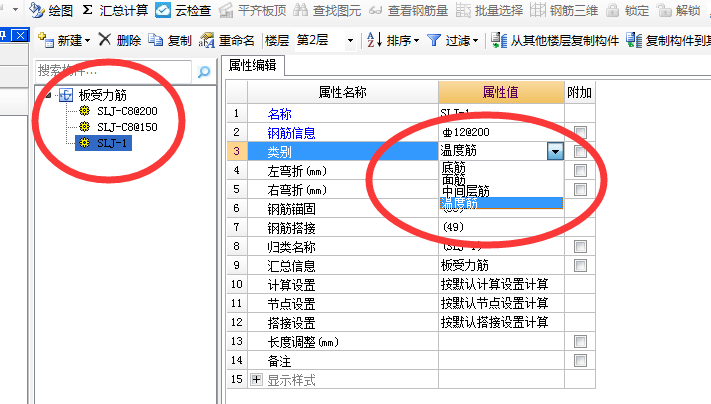This screenshot has width=711, height=404.
Task: Expand the 显示样式 row
Action: [x=257, y=380]
